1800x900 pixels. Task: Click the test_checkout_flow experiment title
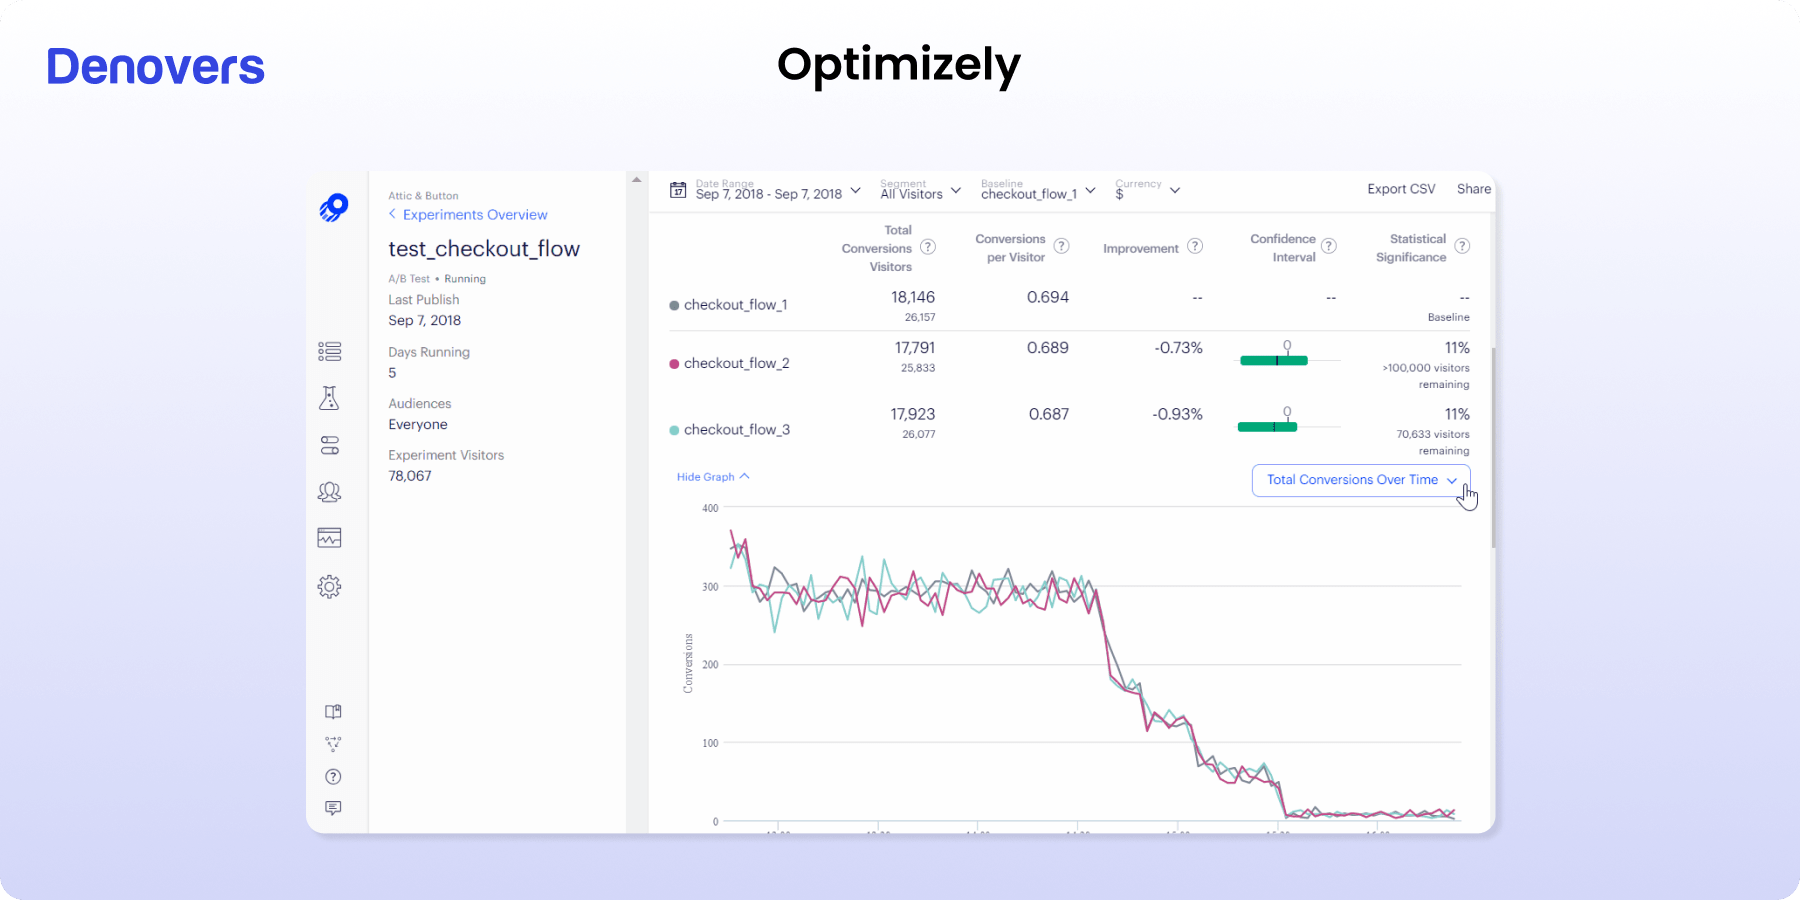pyautogui.click(x=484, y=249)
